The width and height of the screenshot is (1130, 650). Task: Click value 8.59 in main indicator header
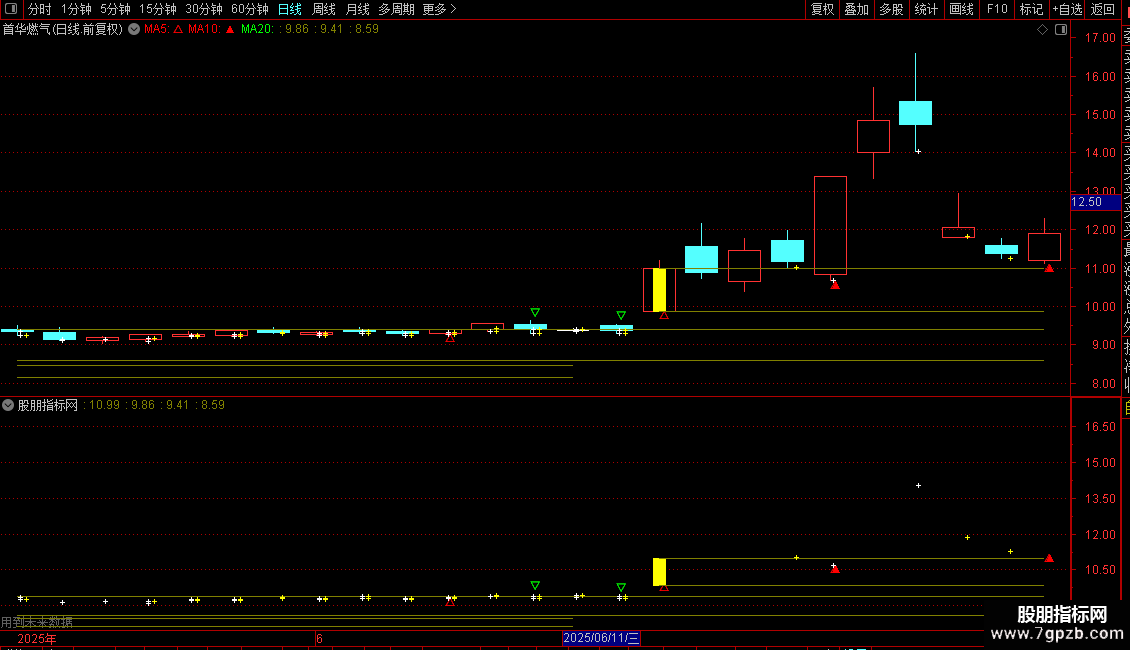pos(367,29)
